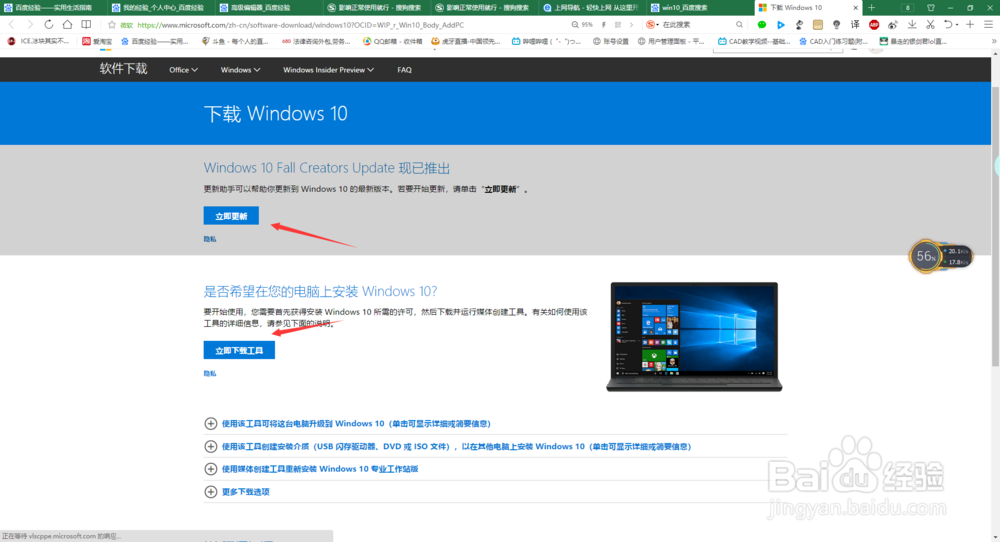Click the '是否希望在您的电脑上安装 Windows 10?' heading
The image size is (1000, 542).
[x=320, y=291]
